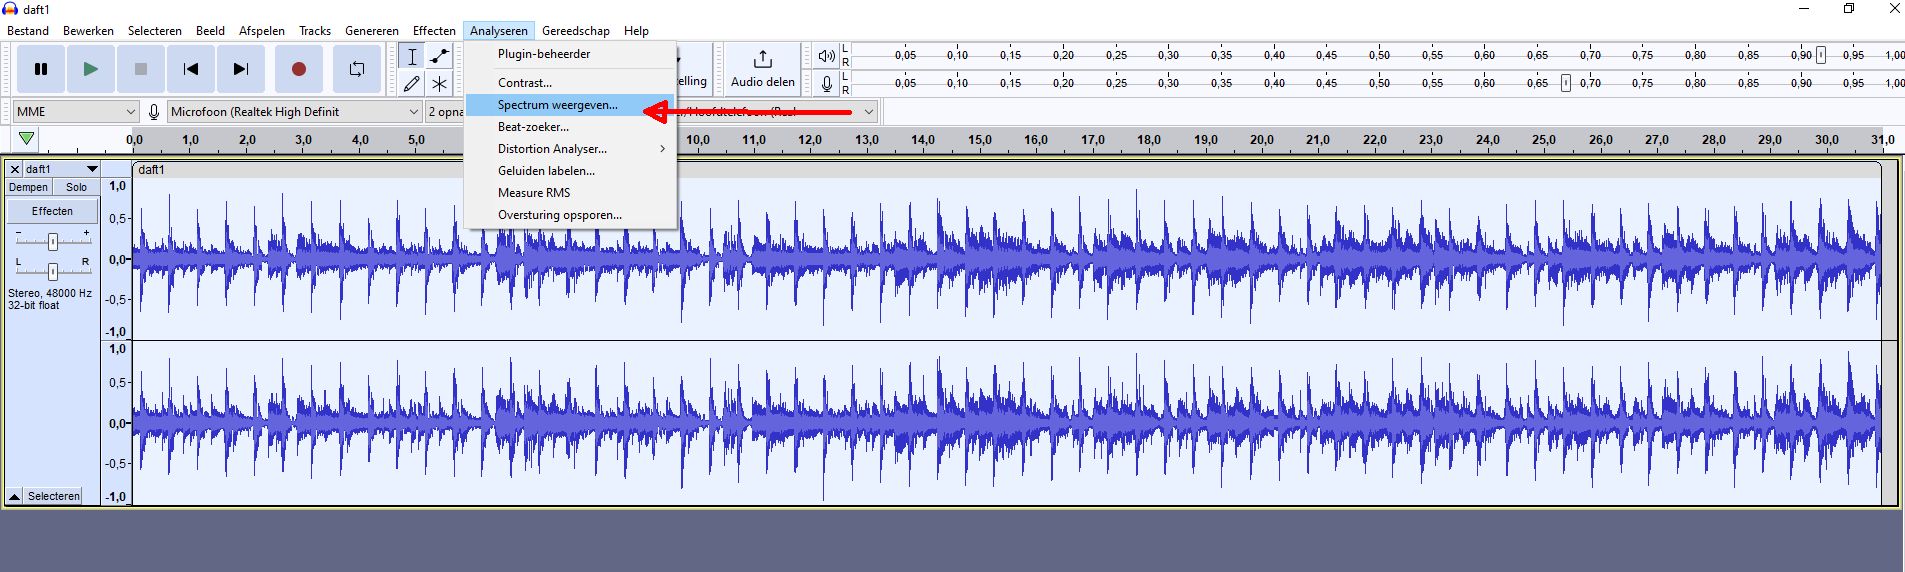Click the daft1 clip title bar

point(1007,170)
